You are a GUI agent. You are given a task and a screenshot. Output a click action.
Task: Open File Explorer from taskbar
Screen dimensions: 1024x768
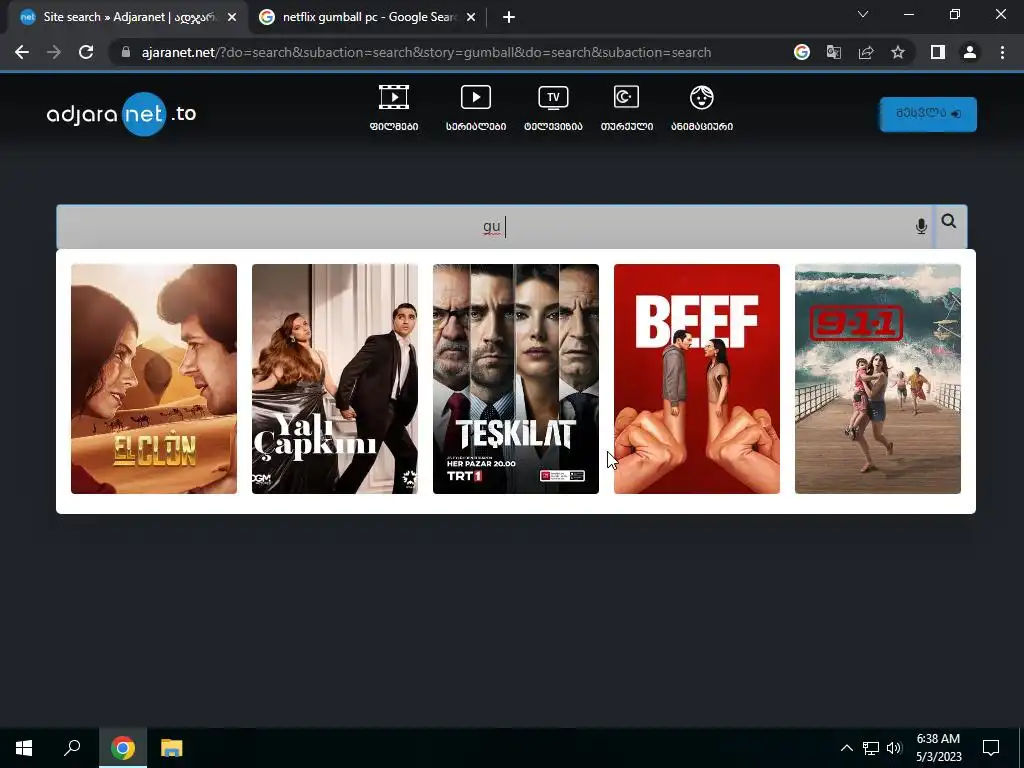pos(172,748)
